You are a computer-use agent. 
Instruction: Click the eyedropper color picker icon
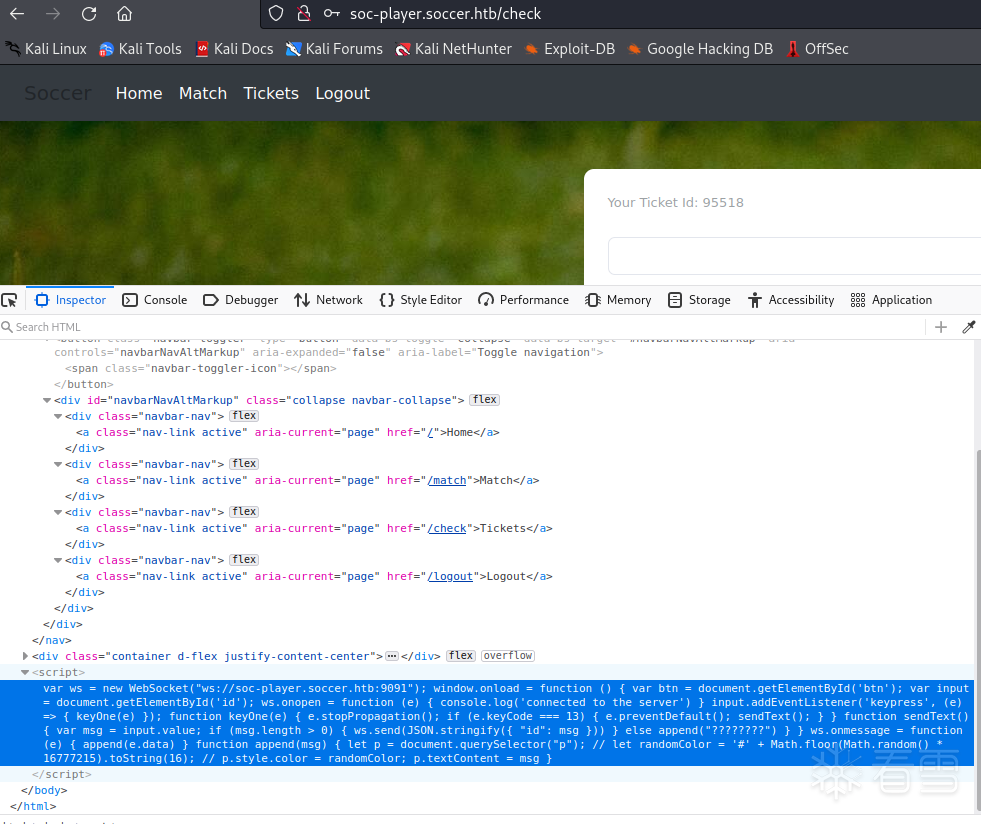968,327
